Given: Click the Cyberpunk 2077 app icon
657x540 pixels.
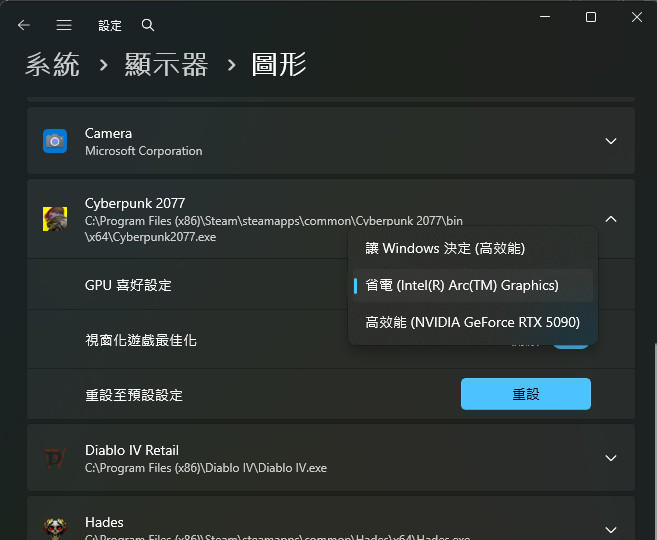Looking at the screenshot, I should [55, 219].
